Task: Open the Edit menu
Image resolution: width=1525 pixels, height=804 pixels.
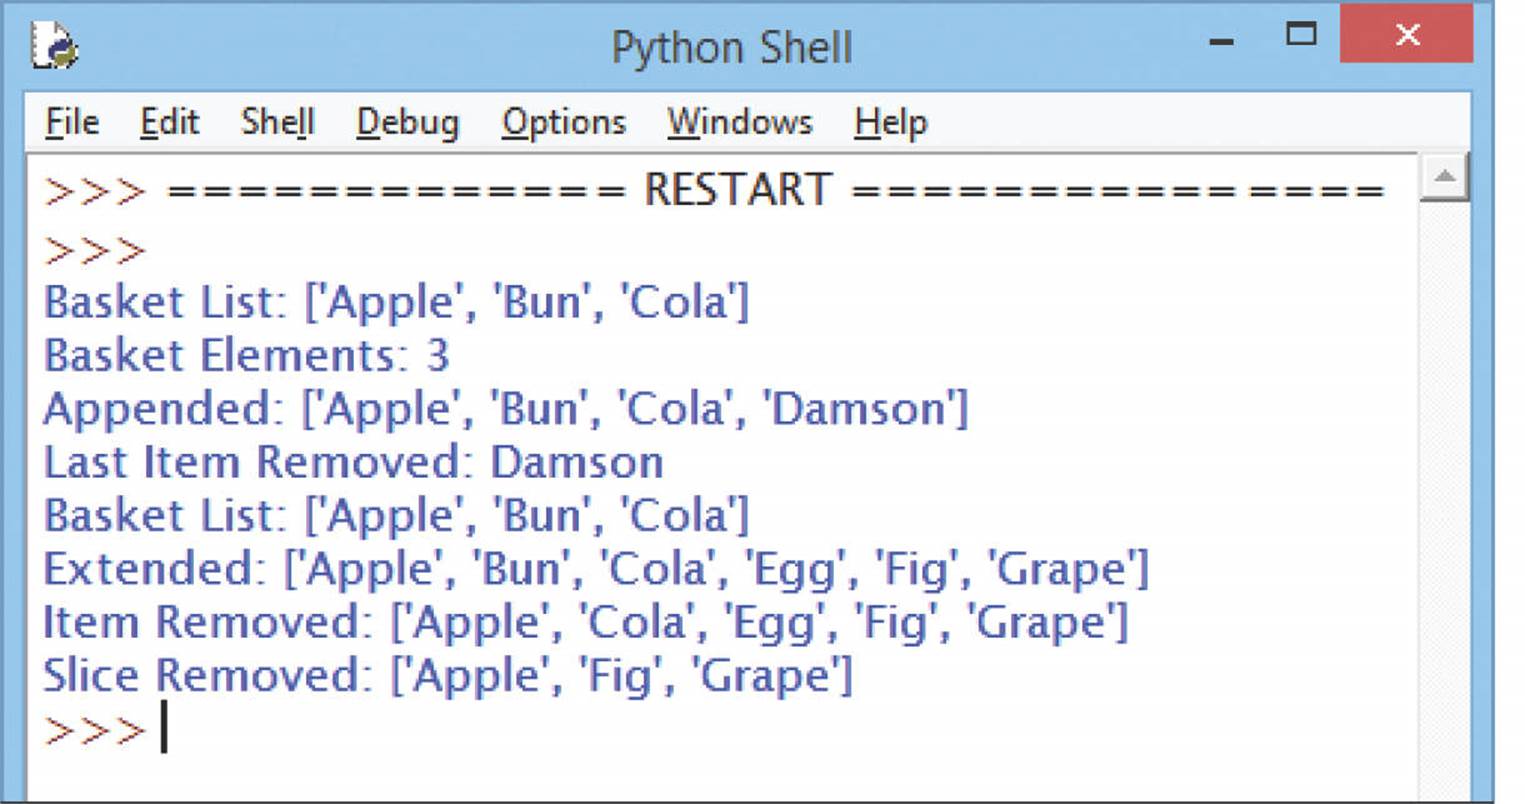Action: click(x=169, y=122)
